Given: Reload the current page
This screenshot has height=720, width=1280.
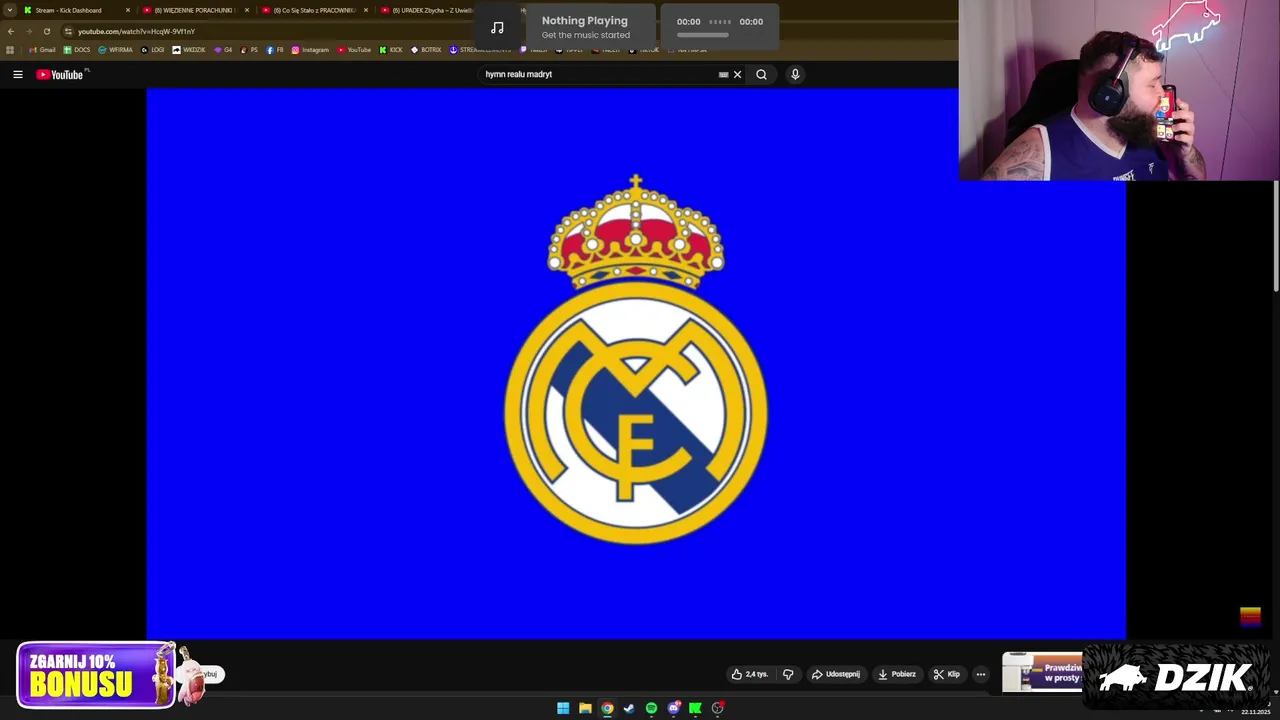Looking at the screenshot, I should coord(46,31).
